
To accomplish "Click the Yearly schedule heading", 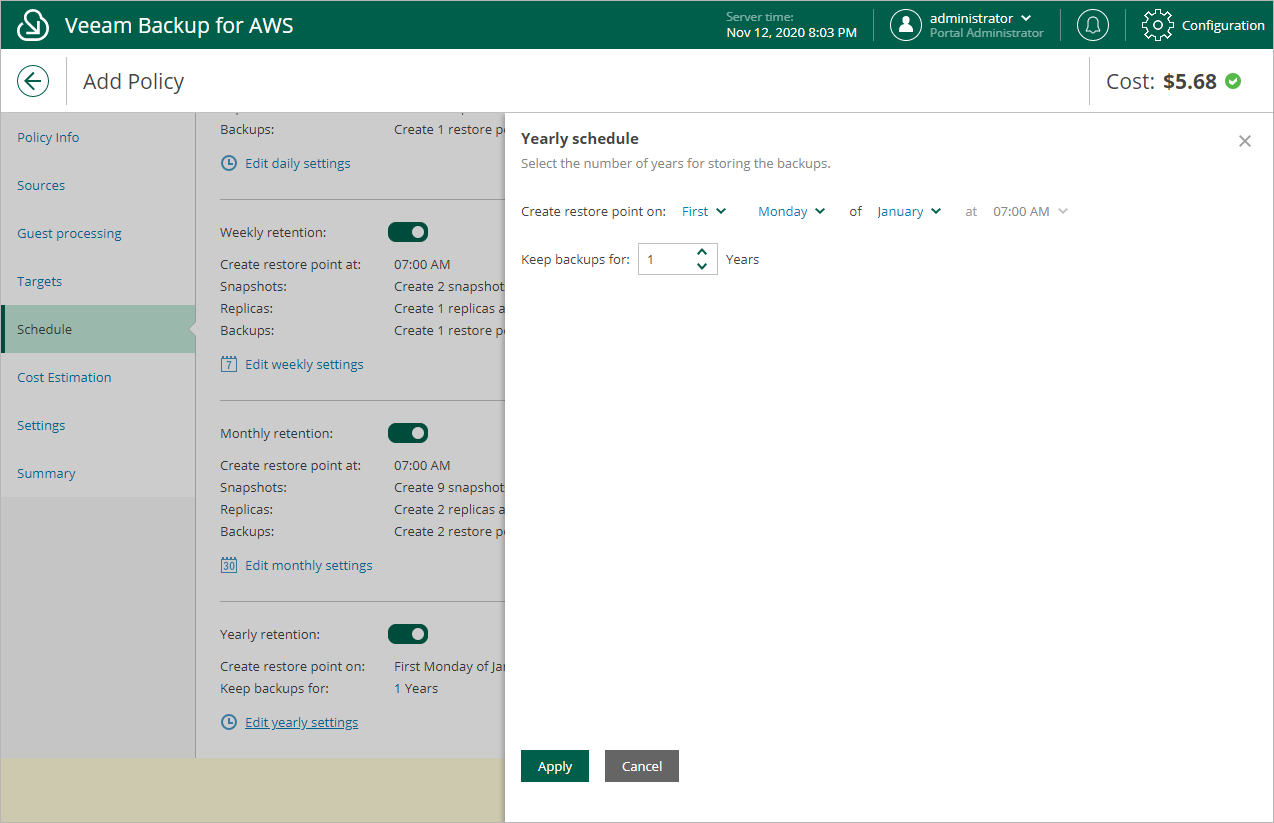I will [x=580, y=139].
